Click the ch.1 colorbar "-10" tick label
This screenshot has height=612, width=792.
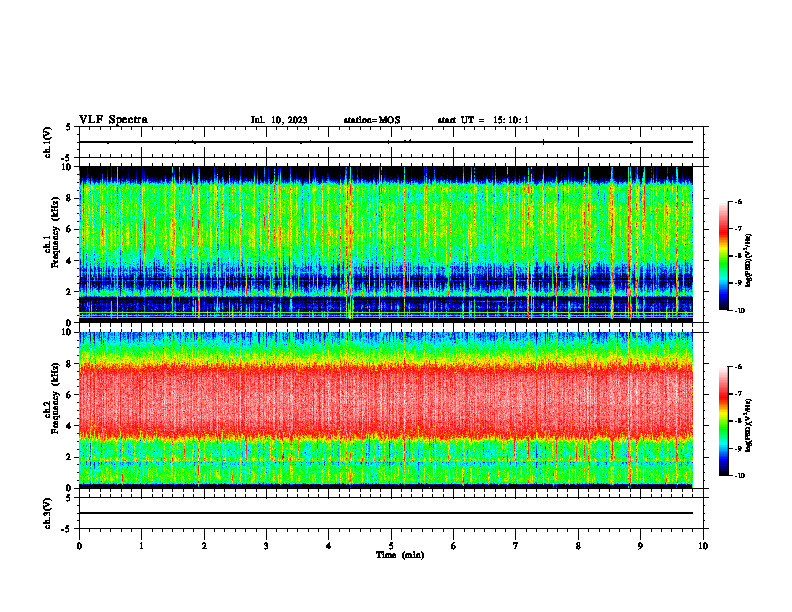coord(740,311)
